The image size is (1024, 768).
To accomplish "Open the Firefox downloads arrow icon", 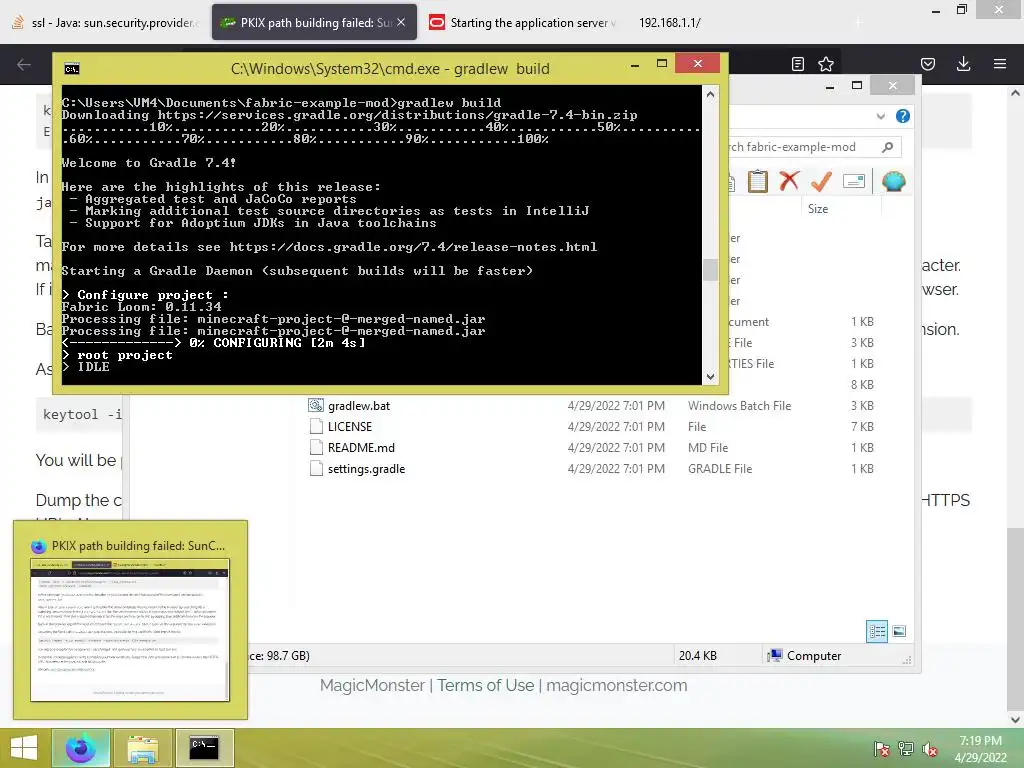I will (963, 64).
